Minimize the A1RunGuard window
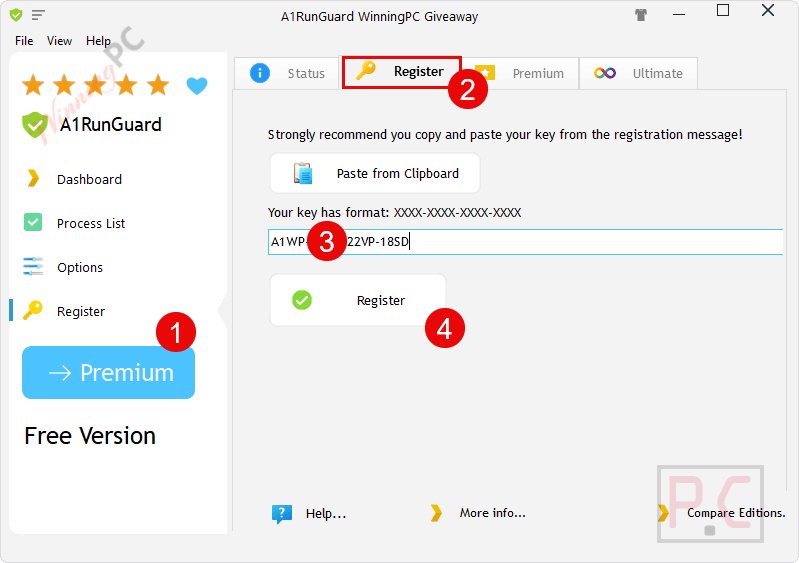 click(679, 14)
